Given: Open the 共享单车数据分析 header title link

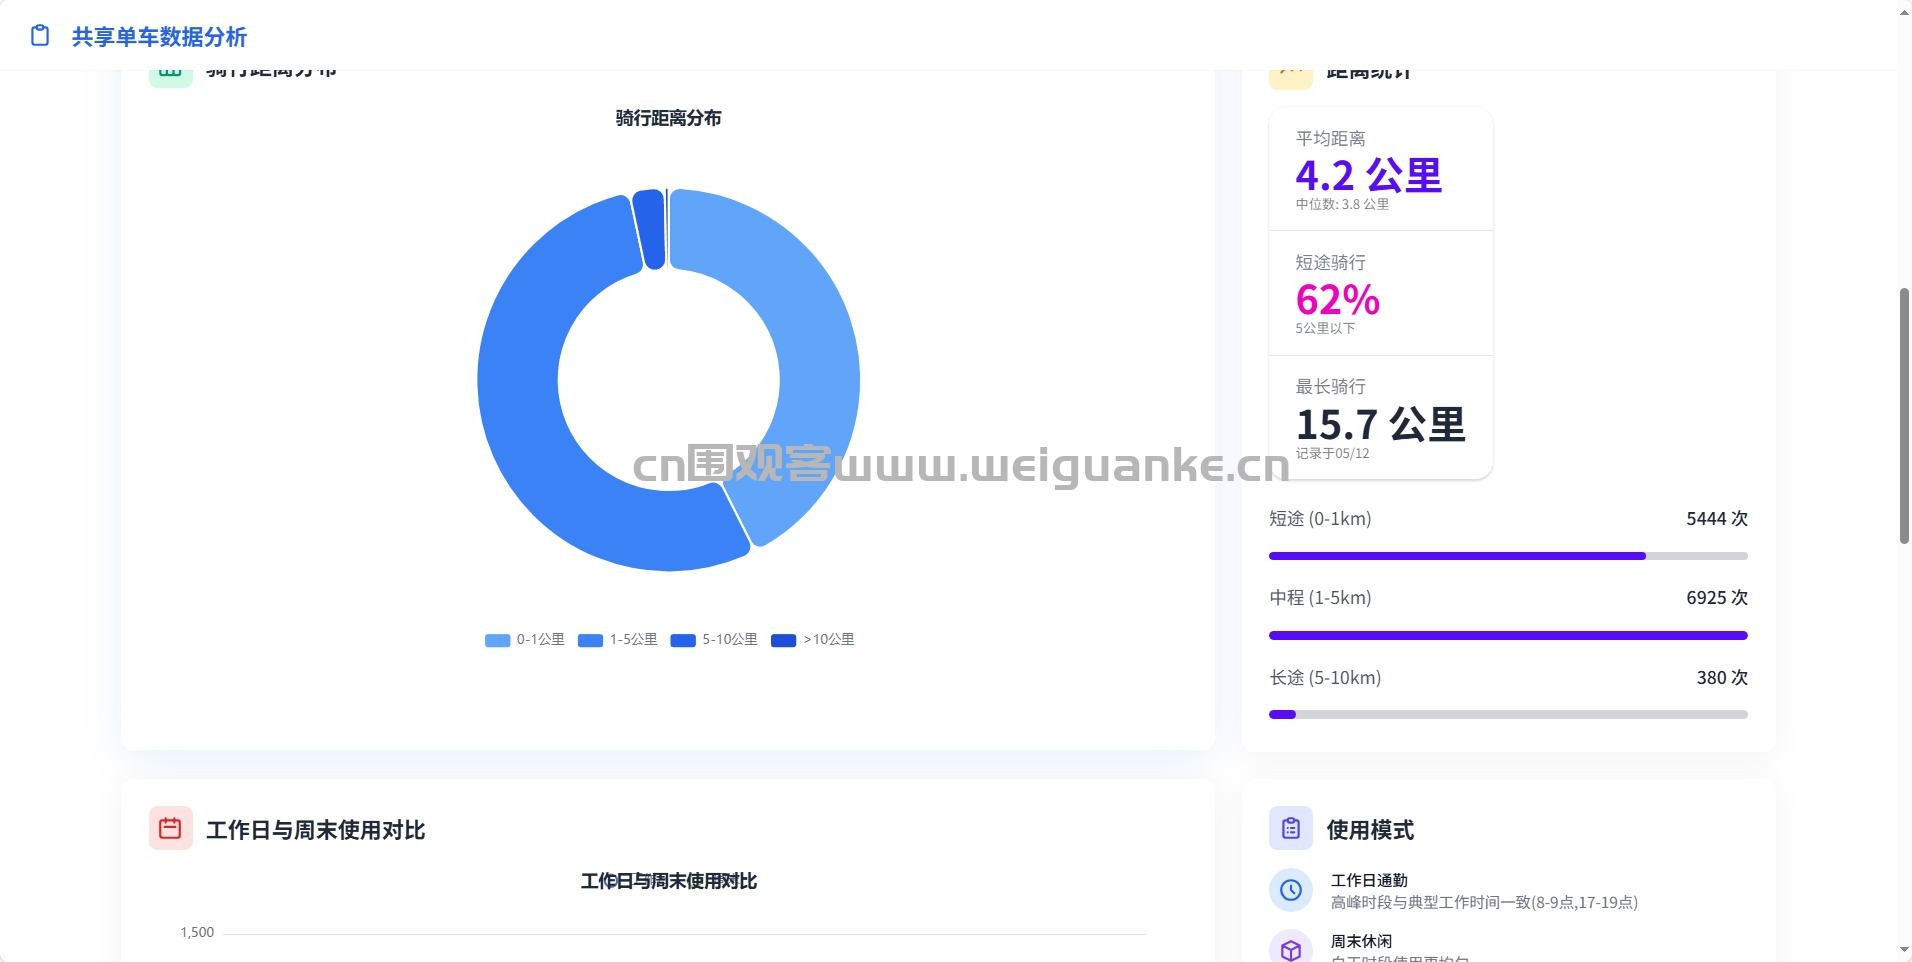Looking at the screenshot, I should (159, 37).
